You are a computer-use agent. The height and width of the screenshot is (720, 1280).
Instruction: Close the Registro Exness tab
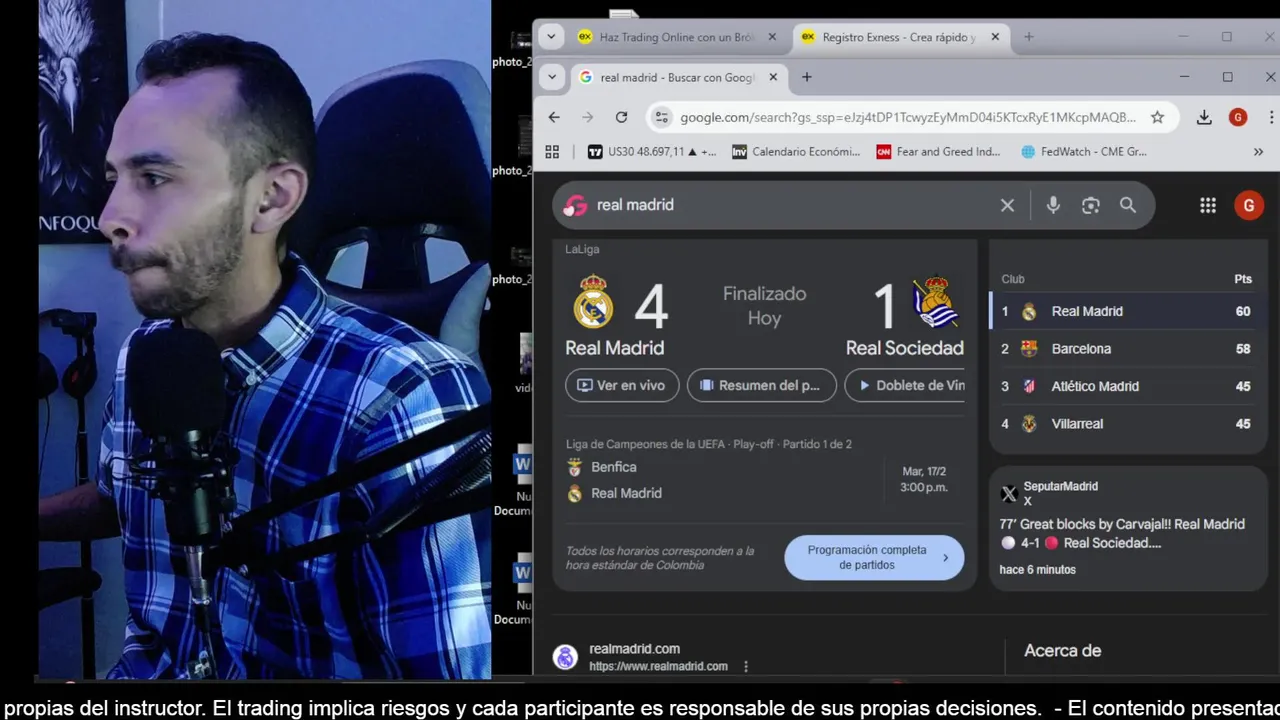pos(995,37)
